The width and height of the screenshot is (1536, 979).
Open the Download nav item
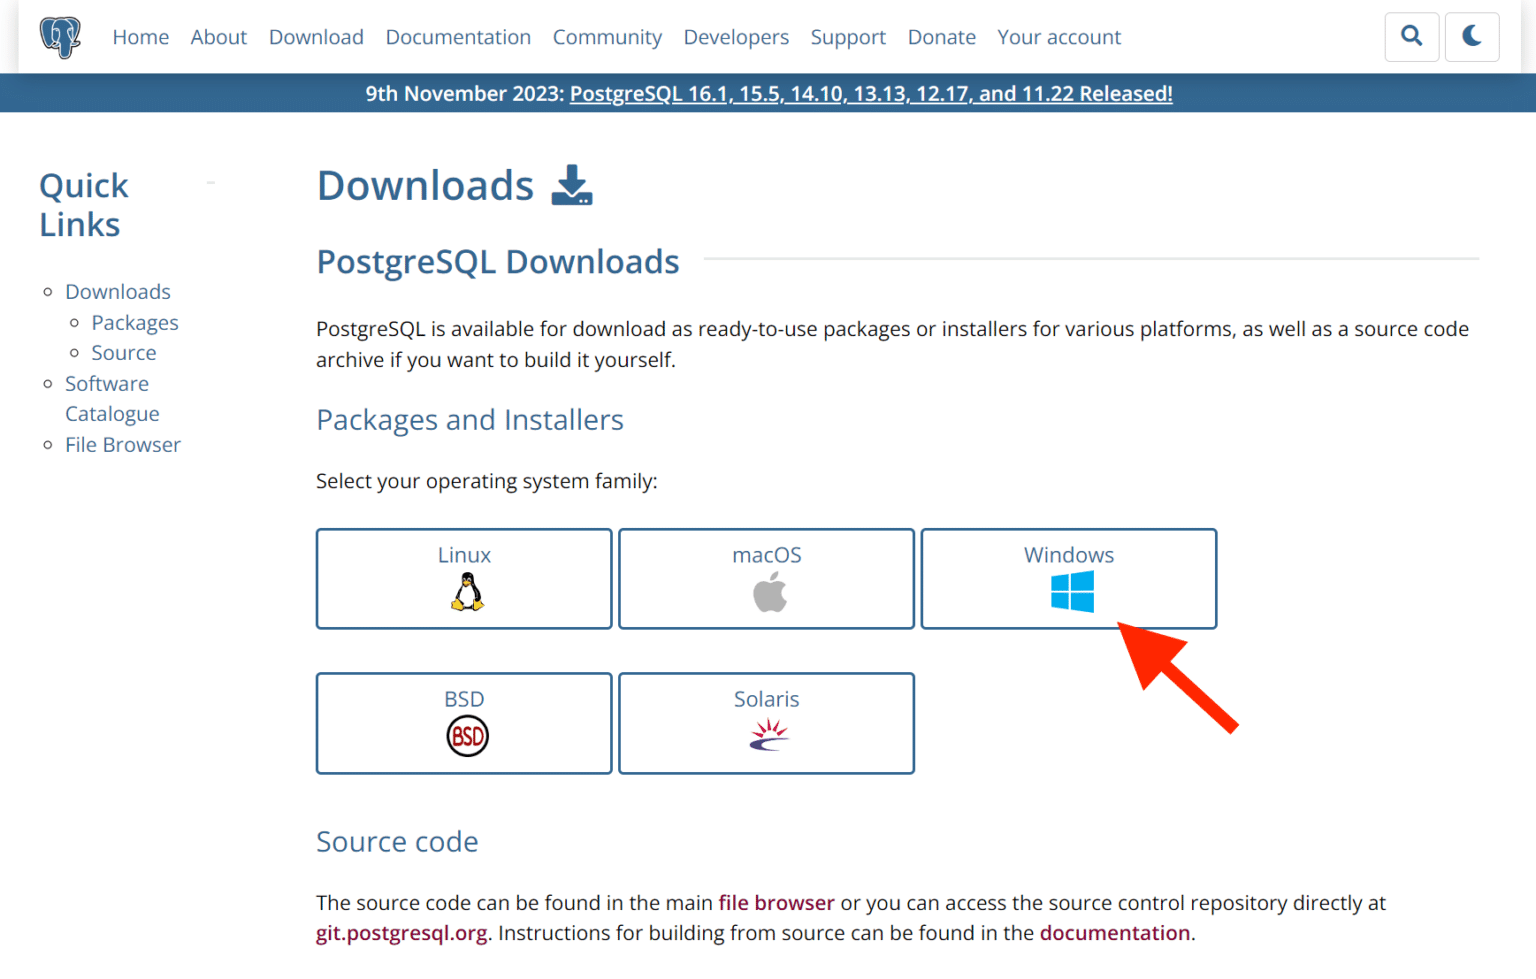coord(316,37)
